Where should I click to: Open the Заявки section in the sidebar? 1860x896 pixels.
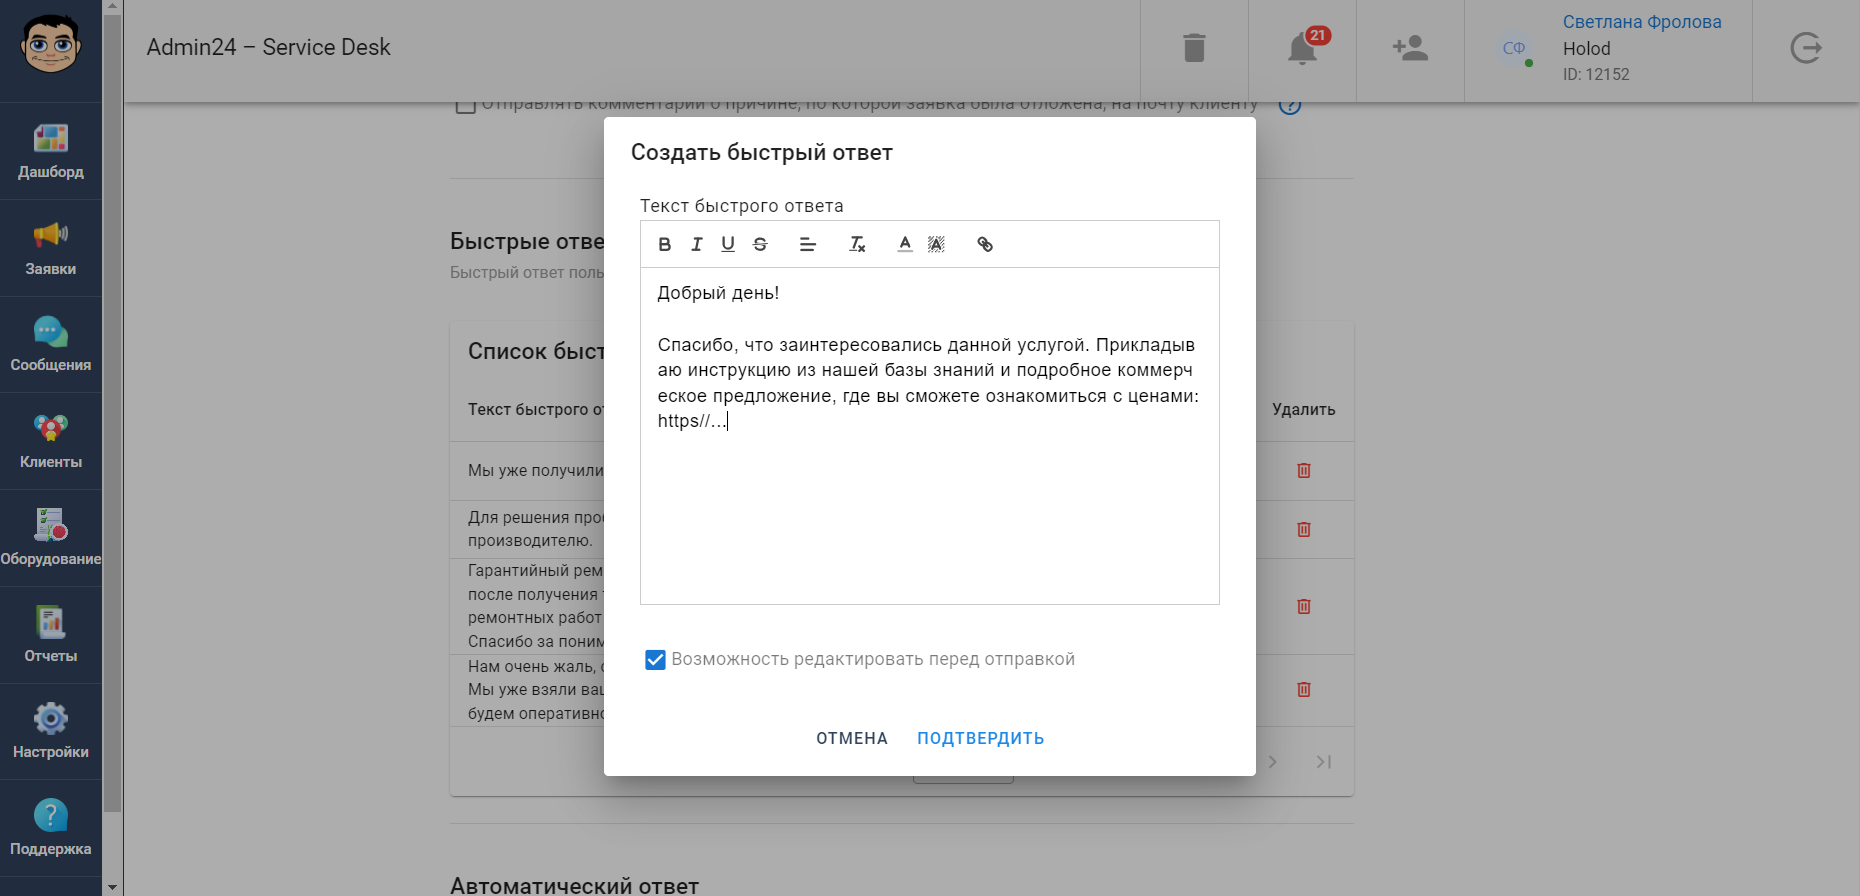[51, 248]
